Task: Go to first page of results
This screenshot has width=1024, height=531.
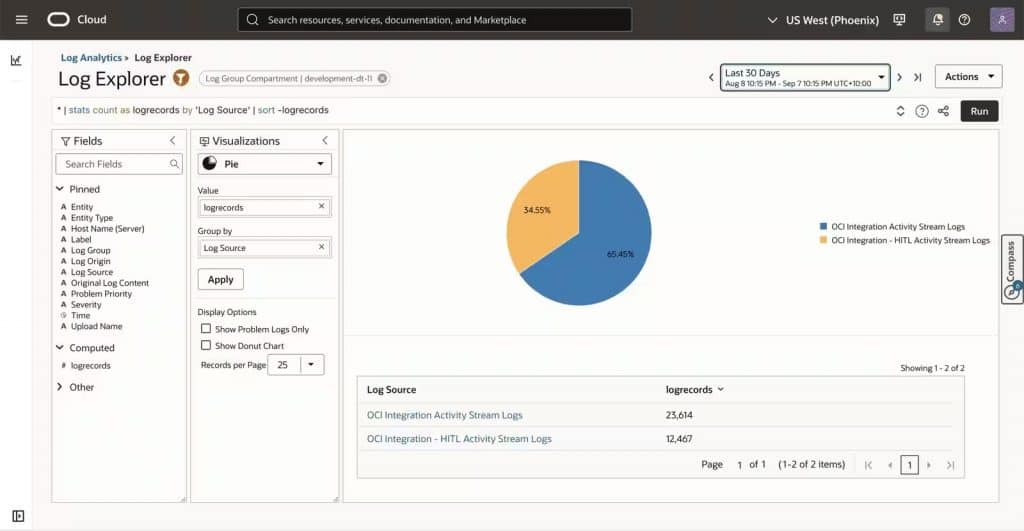Action: click(868, 465)
